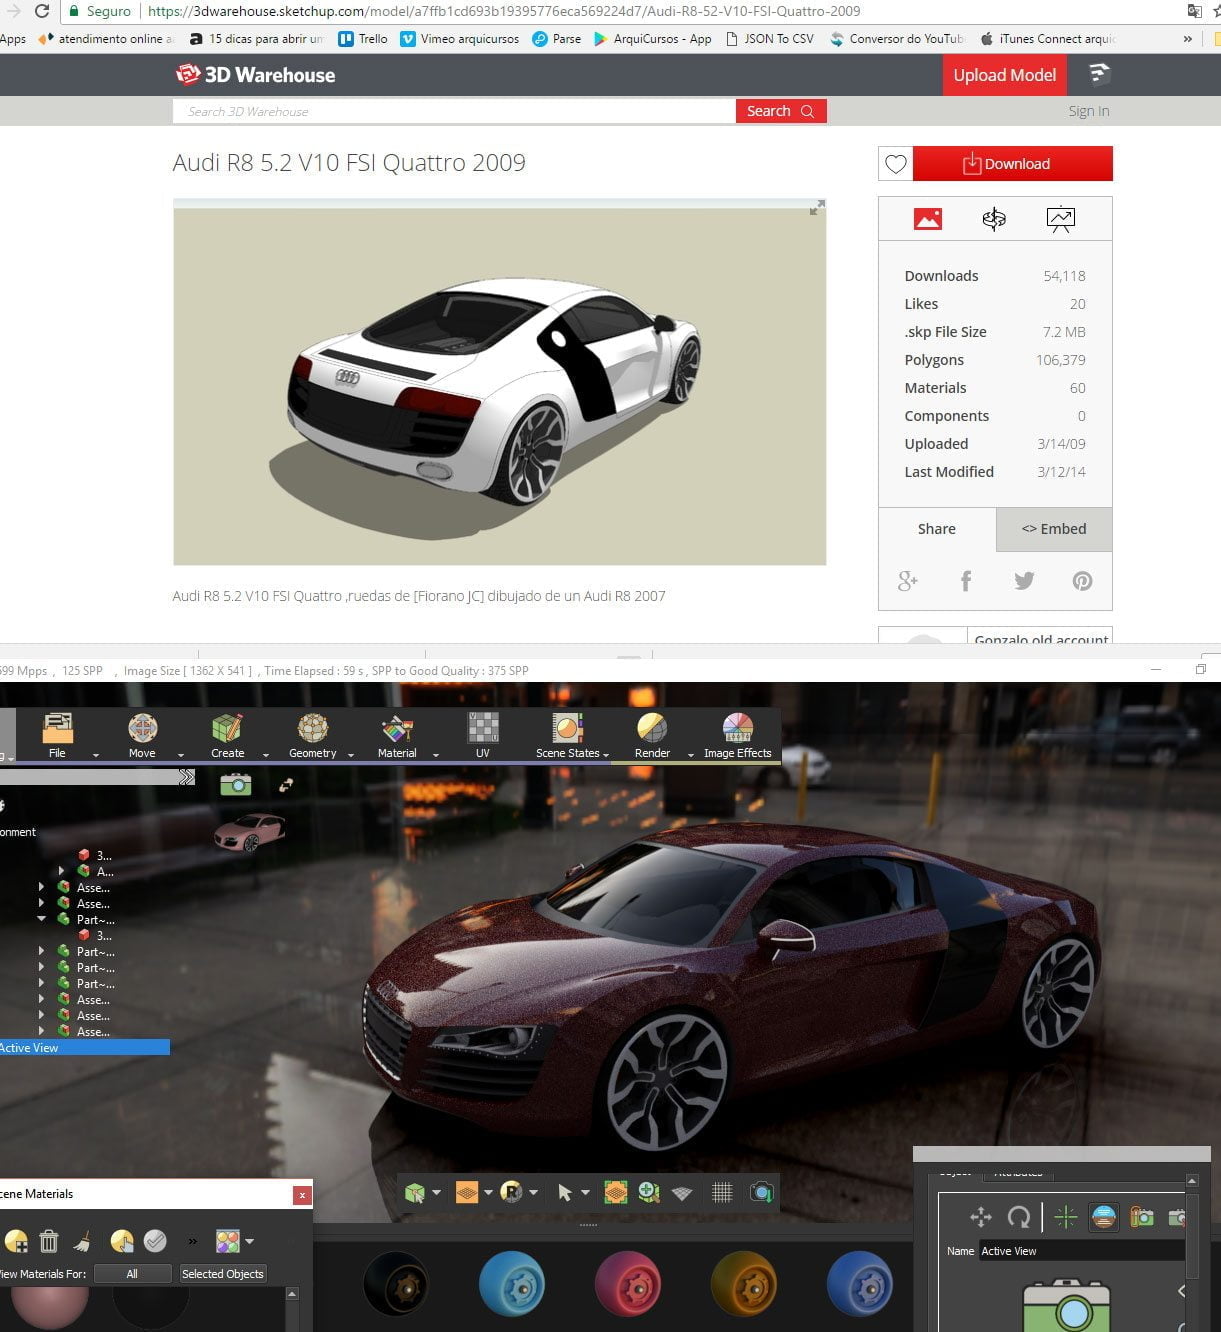Open the Material dropdown arrow
The image size is (1221, 1332).
click(436, 755)
